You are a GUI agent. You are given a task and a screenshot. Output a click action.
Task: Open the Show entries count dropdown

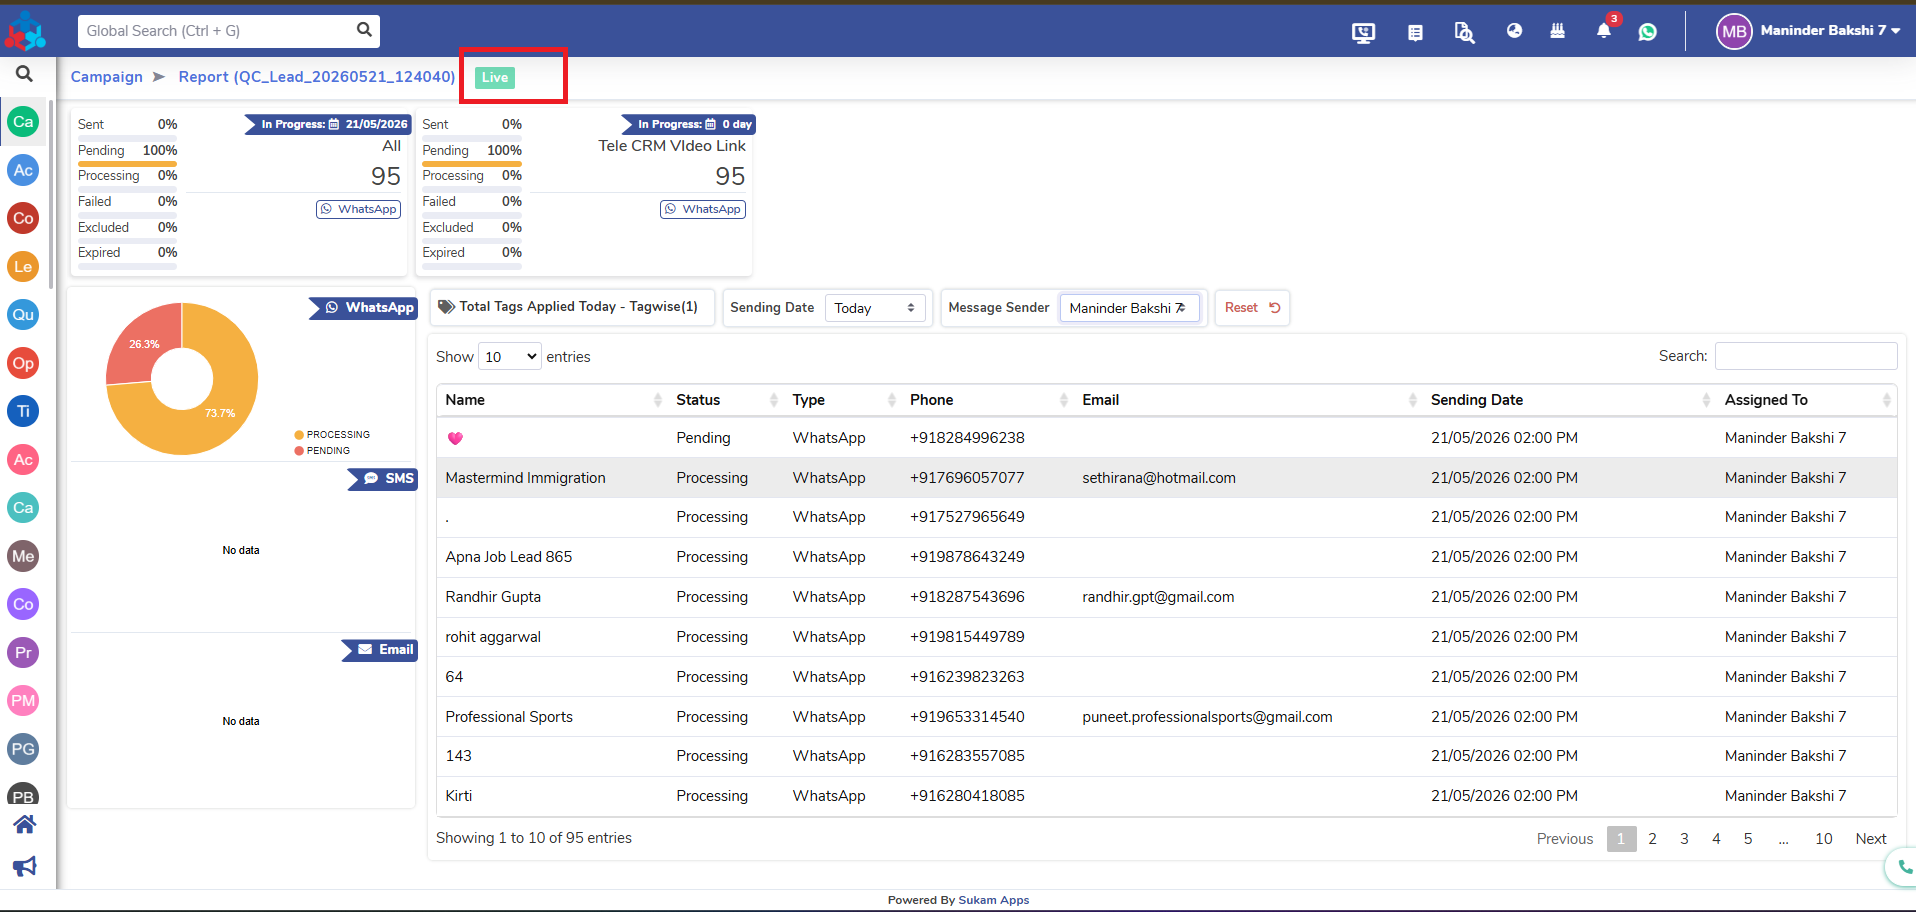[x=510, y=357]
